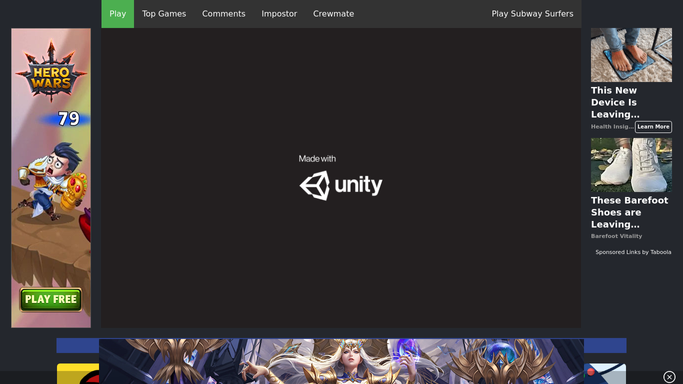Close the bottom banner ad

point(669,377)
